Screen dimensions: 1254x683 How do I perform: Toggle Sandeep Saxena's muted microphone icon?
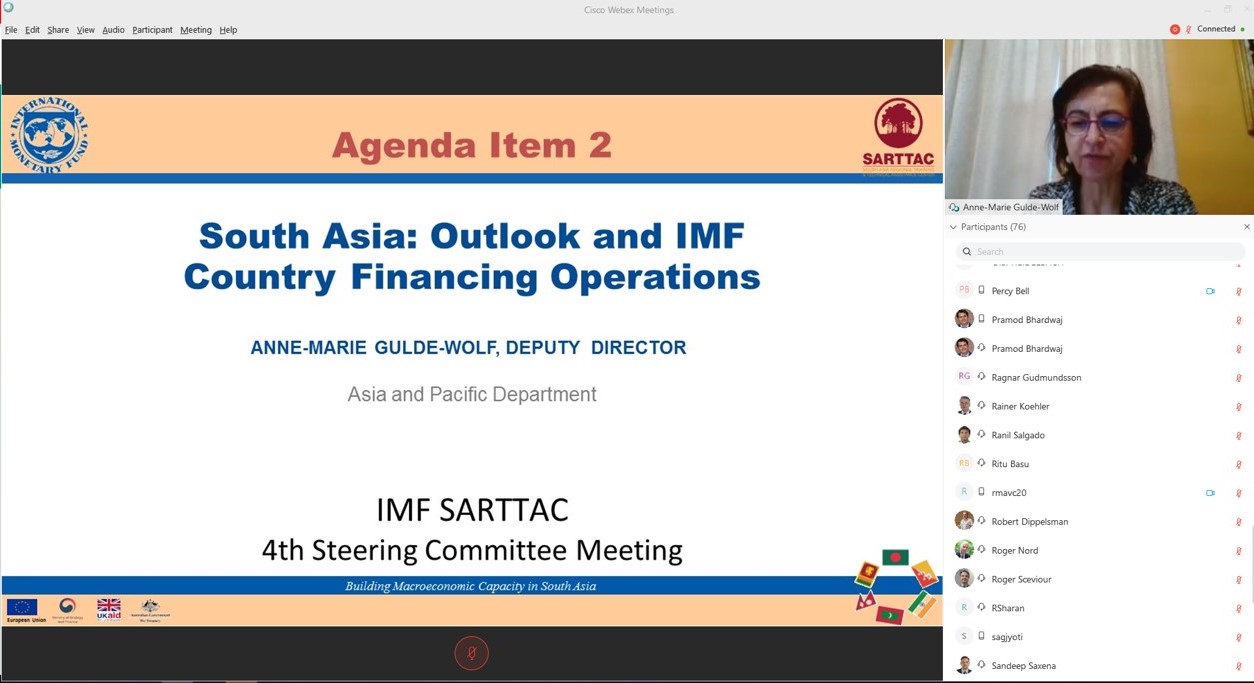pyautogui.click(x=1239, y=666)
